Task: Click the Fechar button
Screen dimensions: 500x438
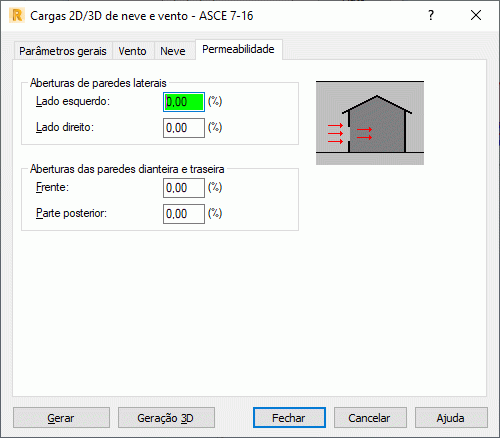Action: (x=289, y=418)
